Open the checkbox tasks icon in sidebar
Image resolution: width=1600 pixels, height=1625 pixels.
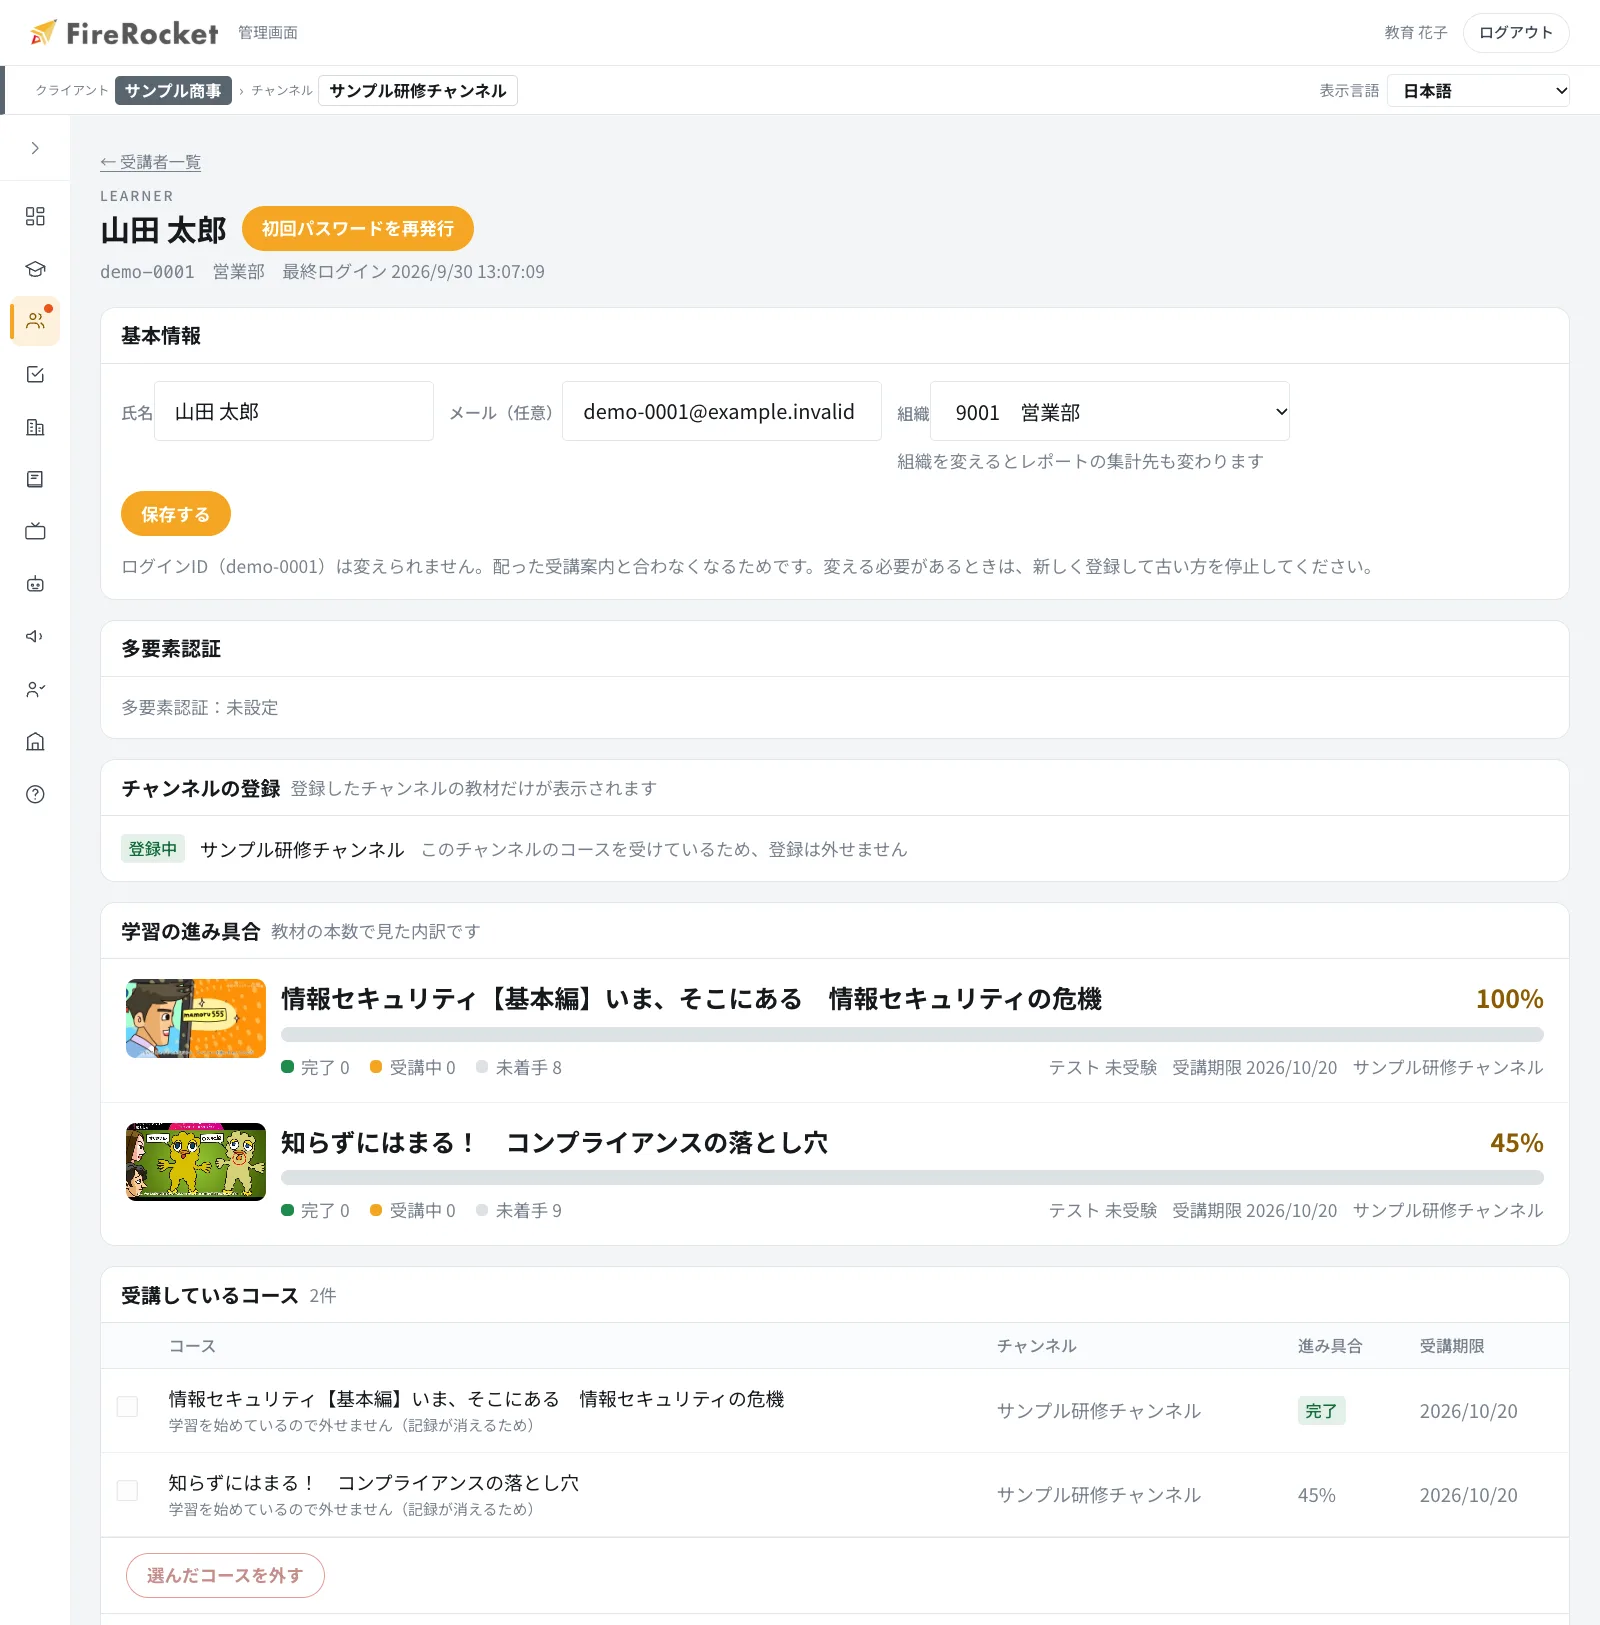tap(35, 374)
